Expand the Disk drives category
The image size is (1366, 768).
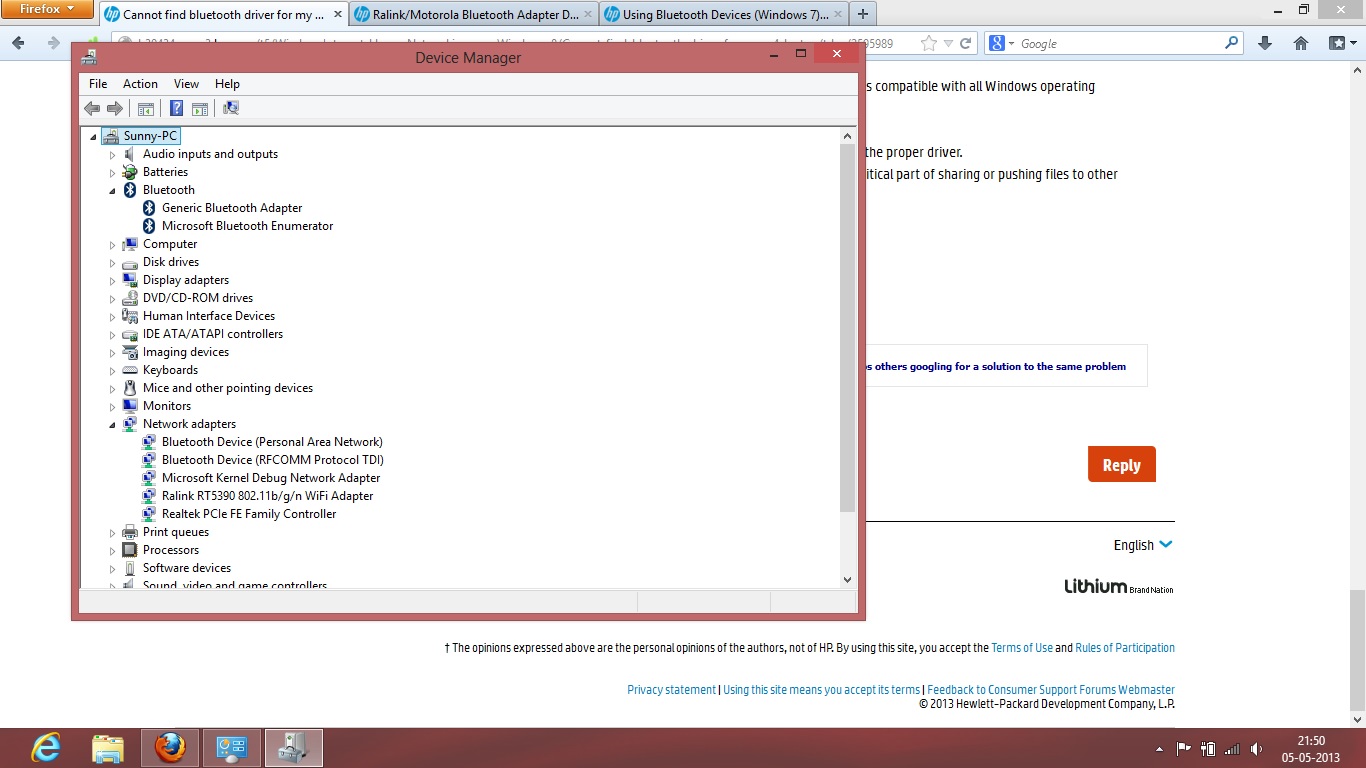point(113,262)
